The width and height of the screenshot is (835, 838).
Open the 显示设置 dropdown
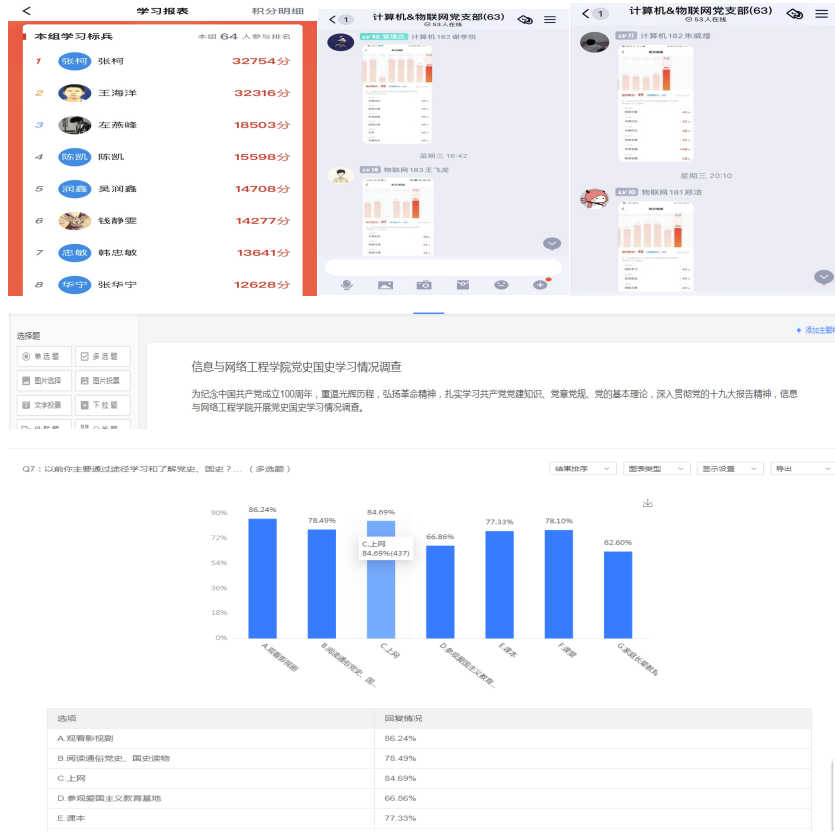point(730,468)
